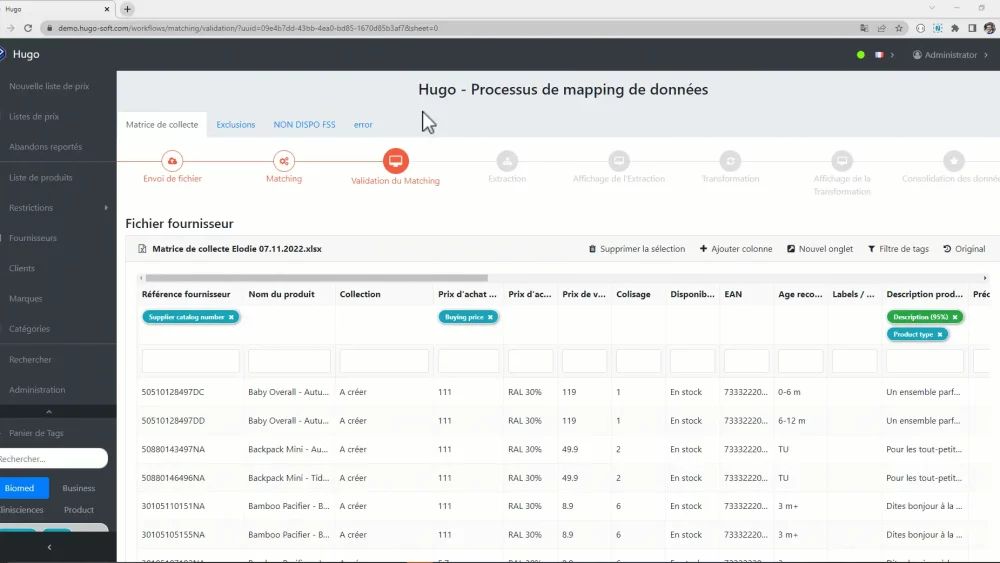The image size is (1000, 563).
Task: Switch to the Exclusions tab
Action: [x=235, y=124]
